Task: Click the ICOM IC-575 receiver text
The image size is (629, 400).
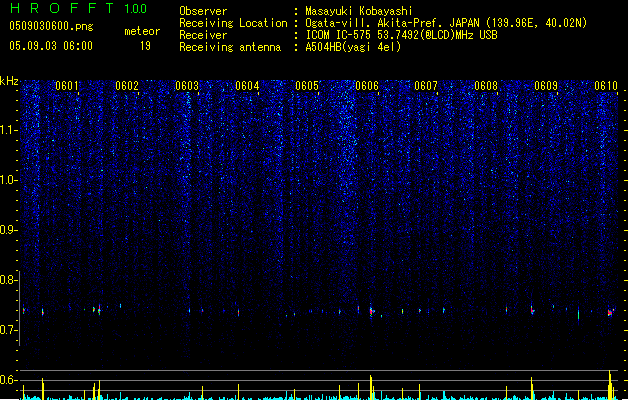Action: click(401, 35)
